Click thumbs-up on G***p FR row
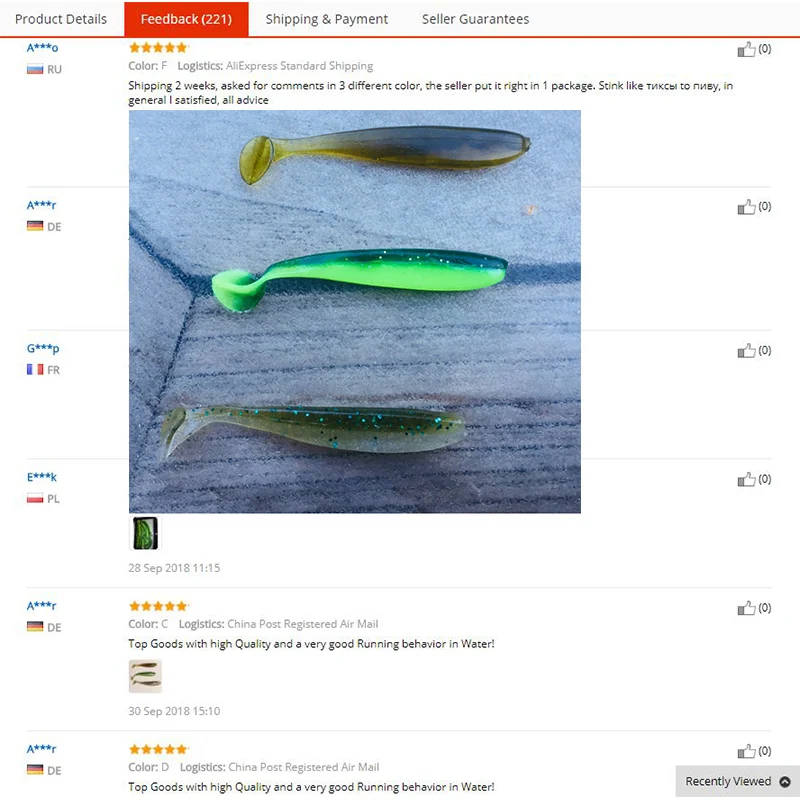The height and width of the screenshot is (800, 800). (746, 351)
